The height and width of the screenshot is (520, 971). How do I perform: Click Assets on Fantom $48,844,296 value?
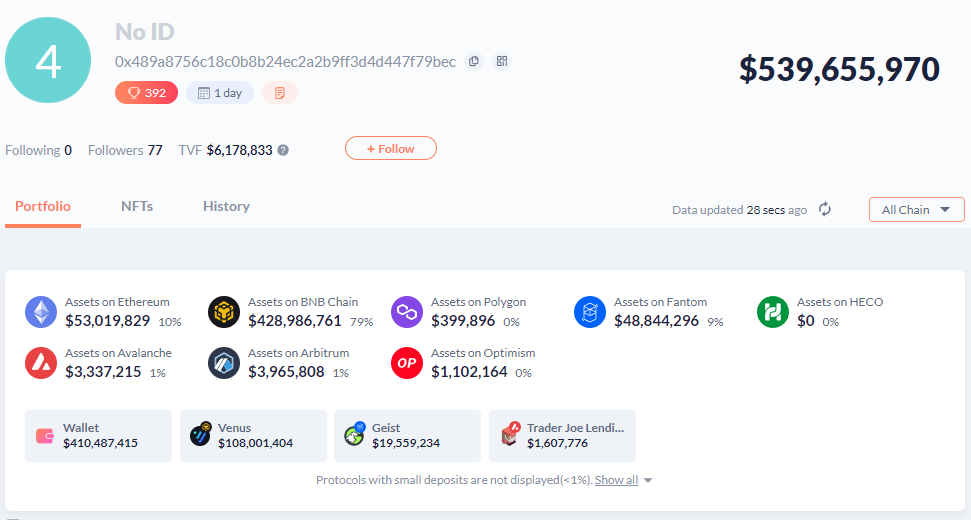[656, 321]
